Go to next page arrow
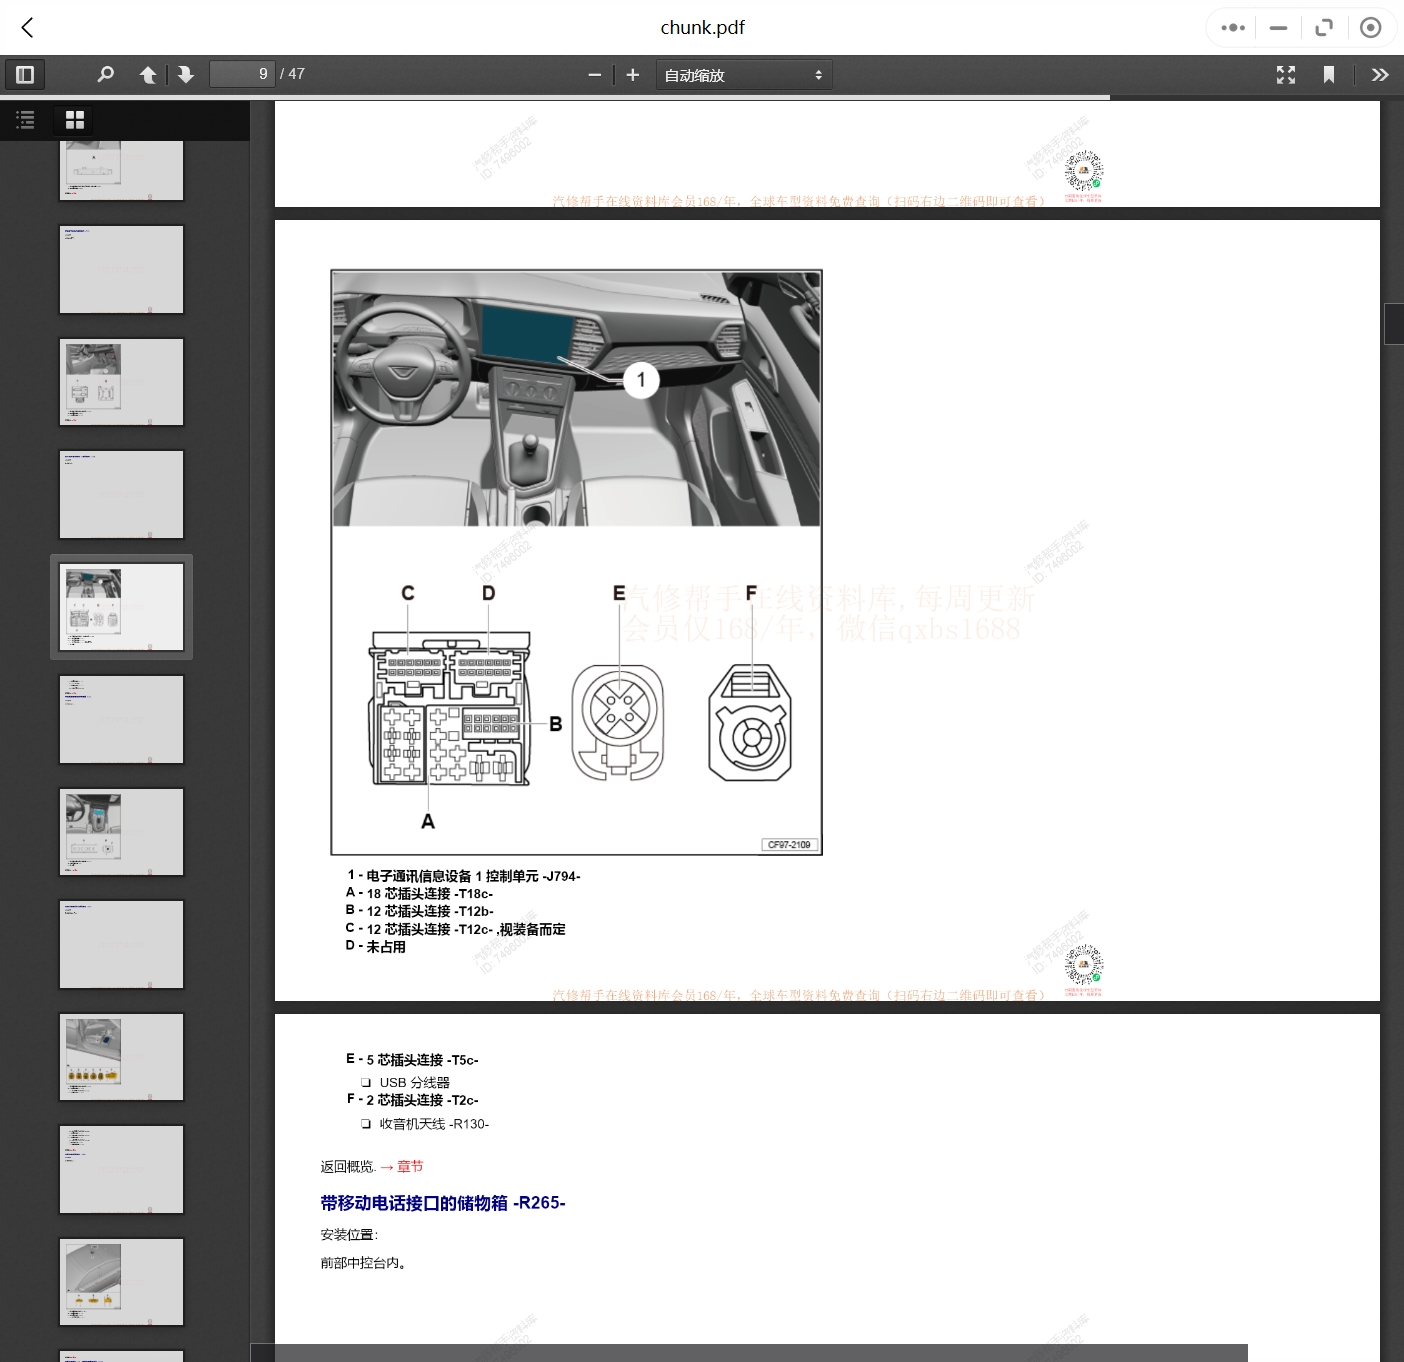Image resolution: width=1404 pixels, height=1362 pixels. click(x=186, y=74)
